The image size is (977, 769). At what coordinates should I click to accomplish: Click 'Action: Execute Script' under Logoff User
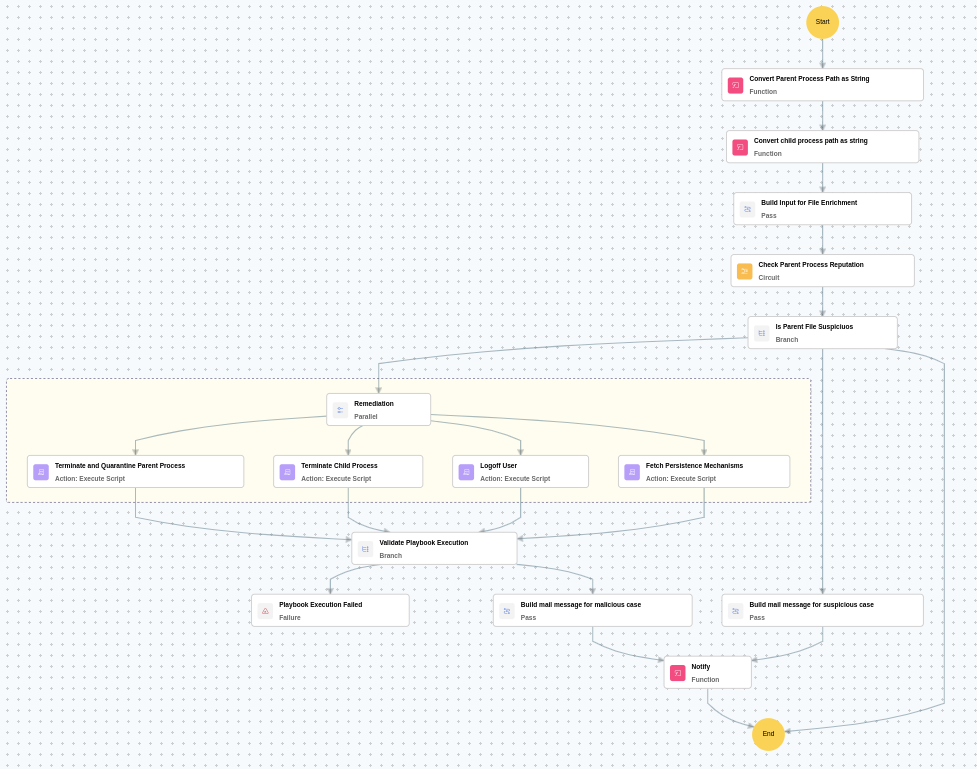515,479
